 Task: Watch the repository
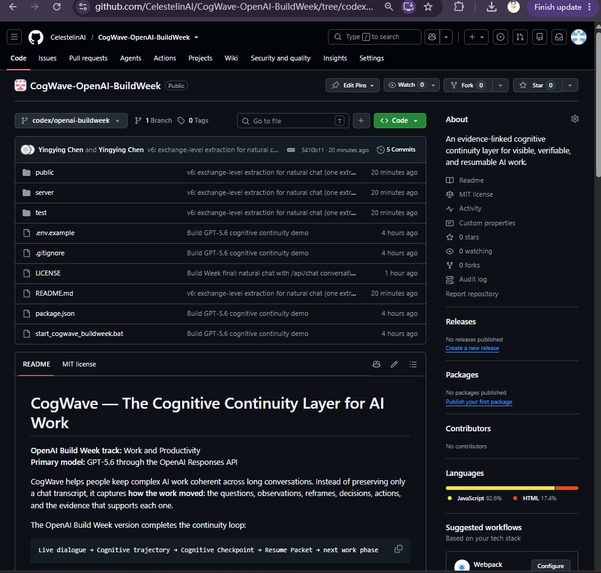click(x=406, y=85)
